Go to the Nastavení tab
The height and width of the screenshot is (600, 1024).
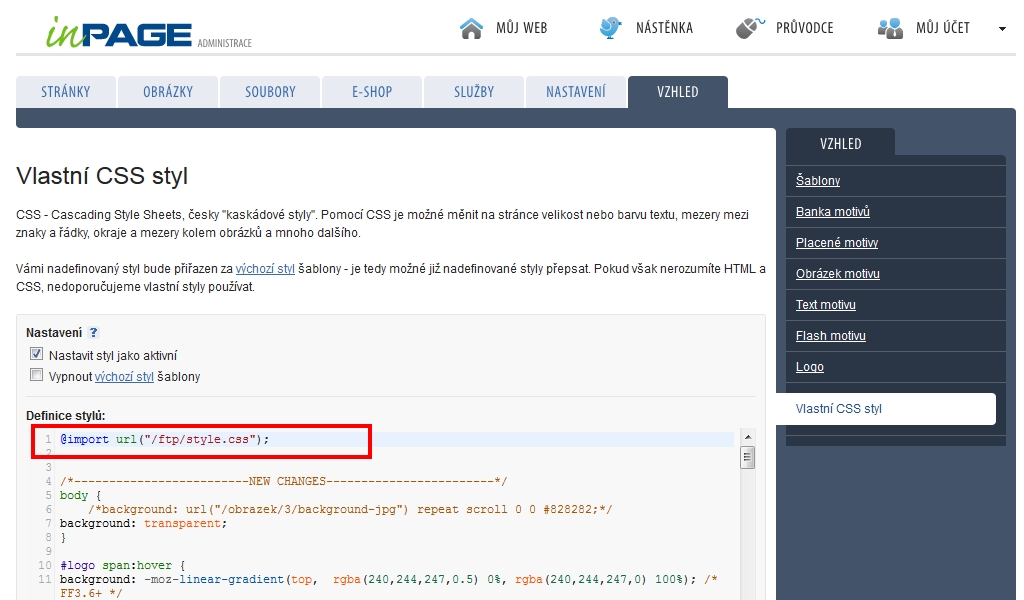click(575, 92)
